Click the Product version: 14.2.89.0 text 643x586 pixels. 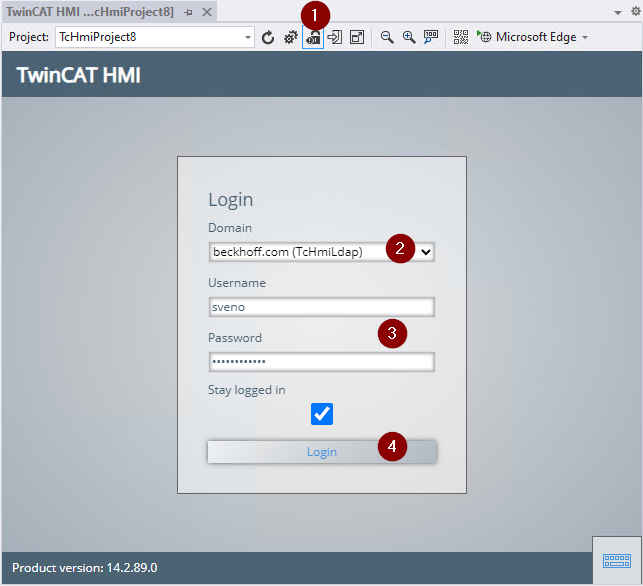click(85, 568)
